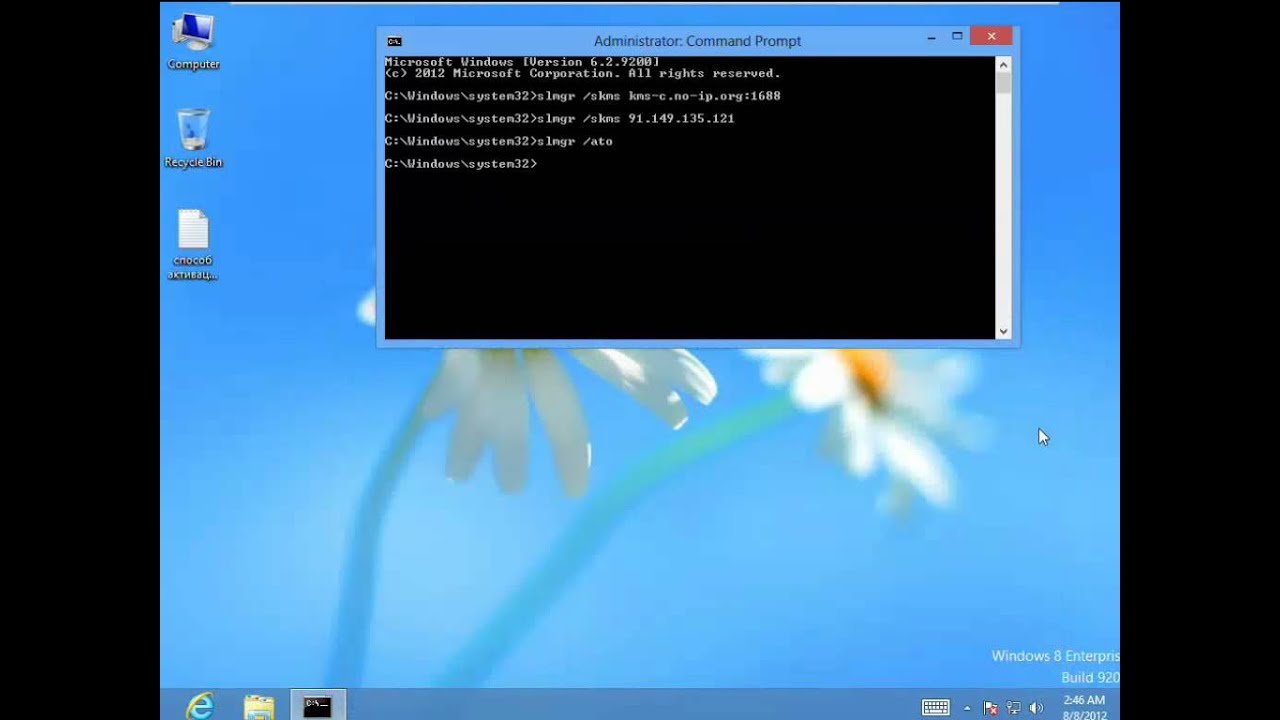Viewport: 1280px width, 720px height.
Task: Open Internet Explorer from the taskbar
Action: coord(200,706)
